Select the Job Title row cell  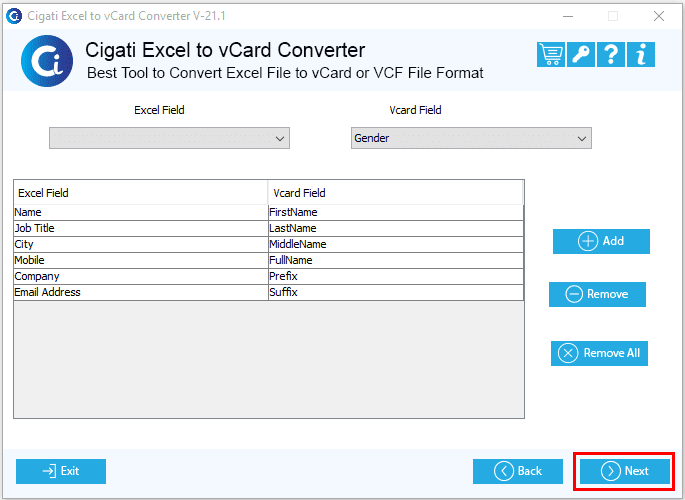(141, 228)
